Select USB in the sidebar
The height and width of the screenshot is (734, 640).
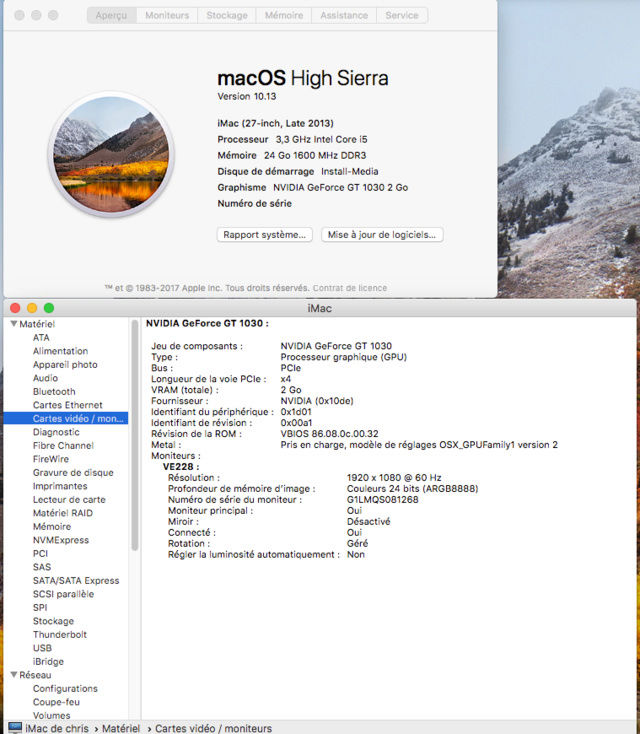(x=43, y=648)
